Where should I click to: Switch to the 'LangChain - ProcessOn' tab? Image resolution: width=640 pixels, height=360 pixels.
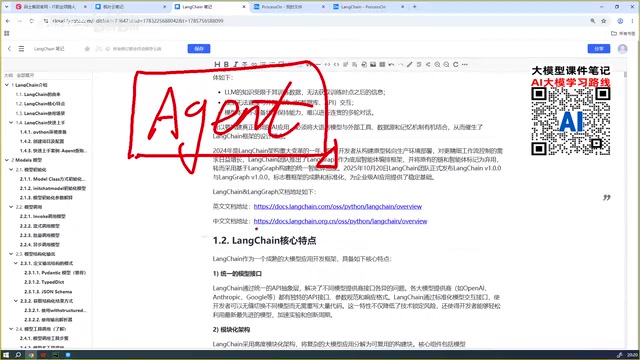coord(368,7)
